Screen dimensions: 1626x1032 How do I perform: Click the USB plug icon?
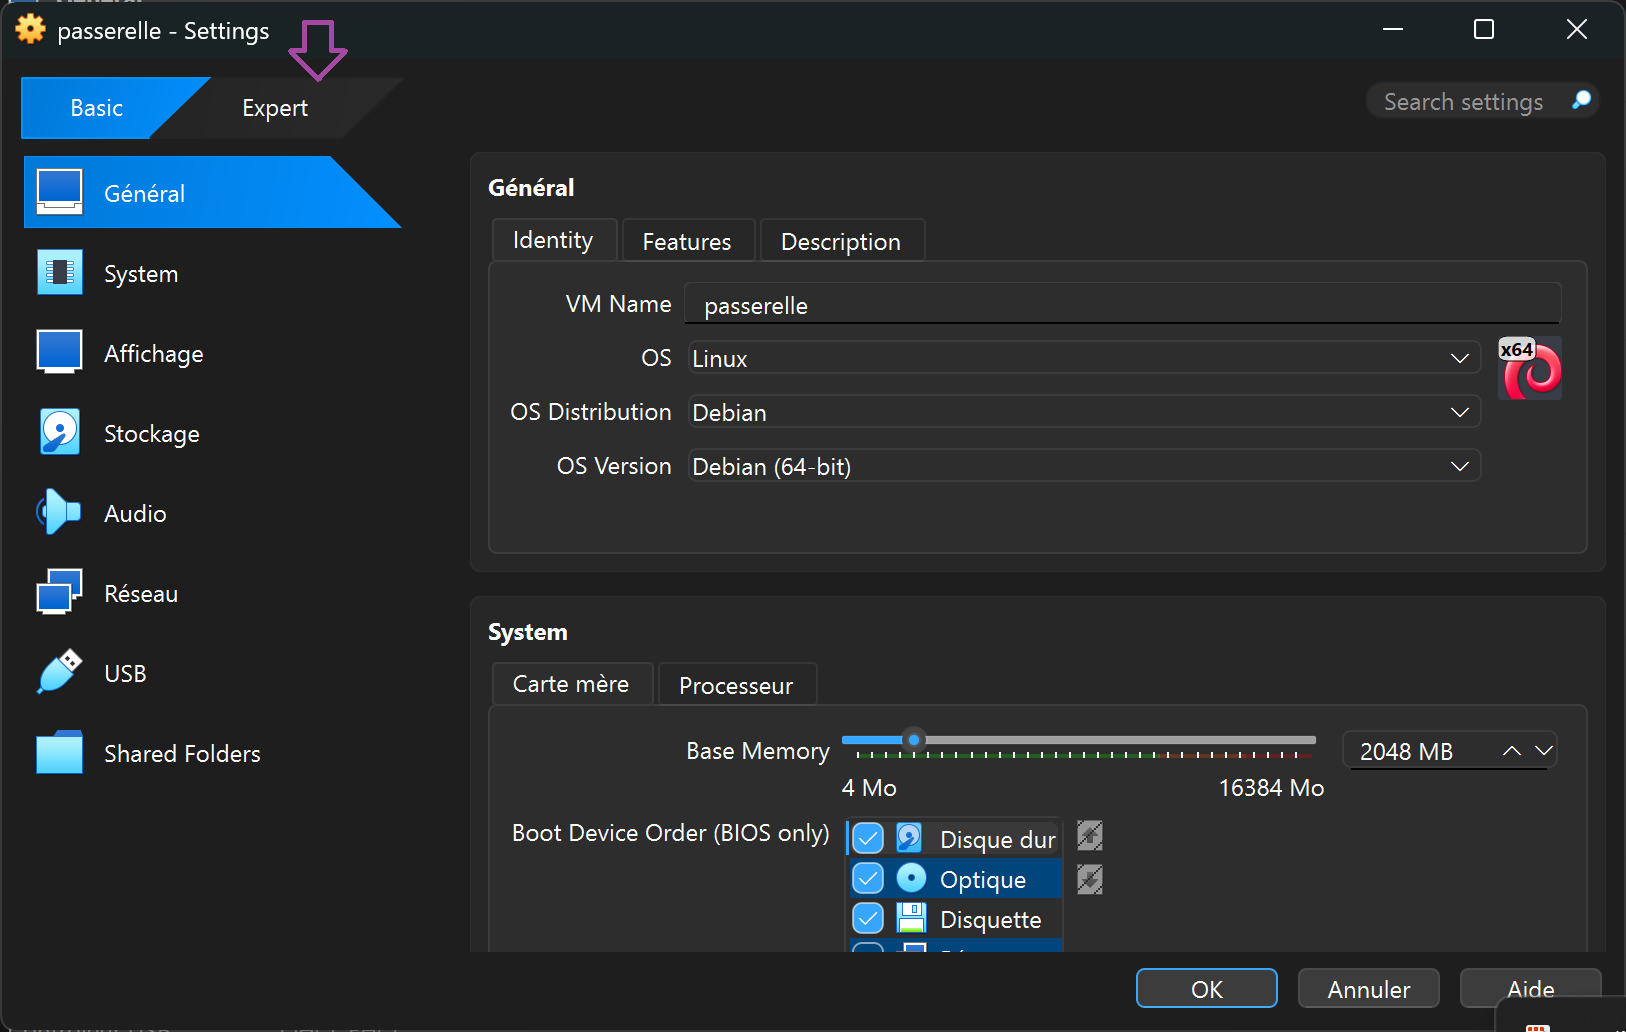pyautogui.click(x=59, y=673)
